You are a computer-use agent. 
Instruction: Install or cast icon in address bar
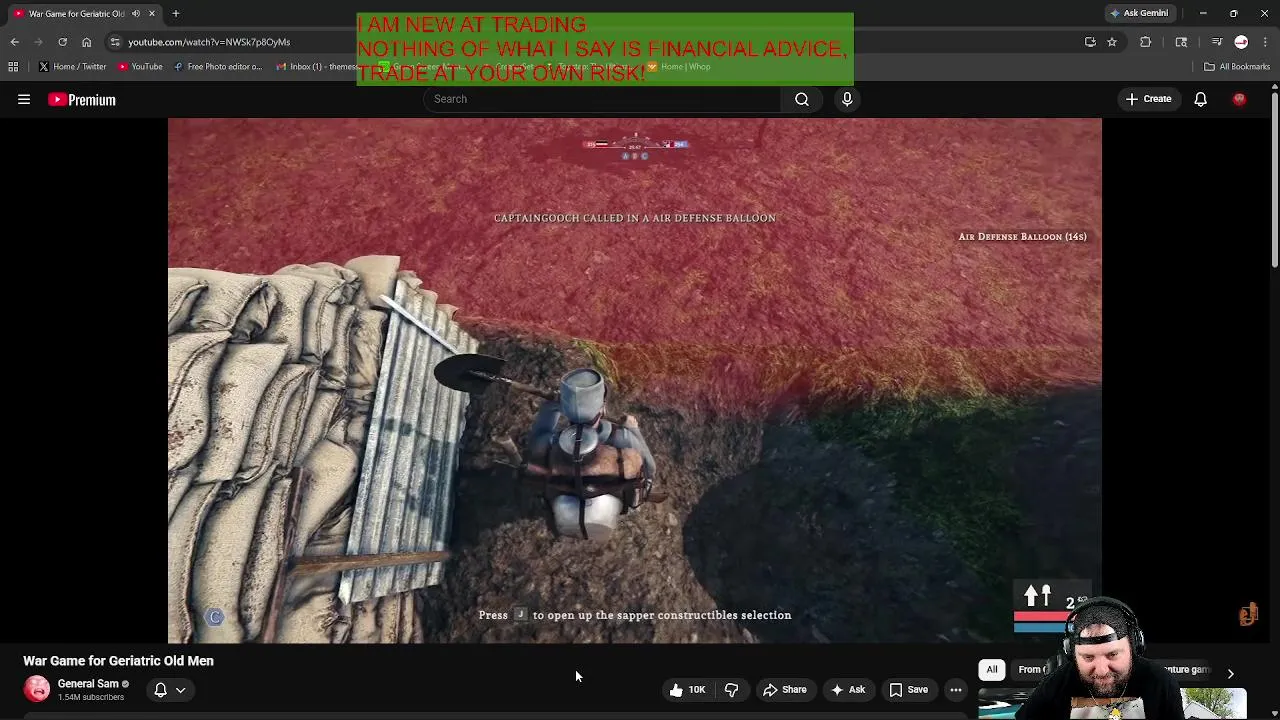pos(1090,42)
